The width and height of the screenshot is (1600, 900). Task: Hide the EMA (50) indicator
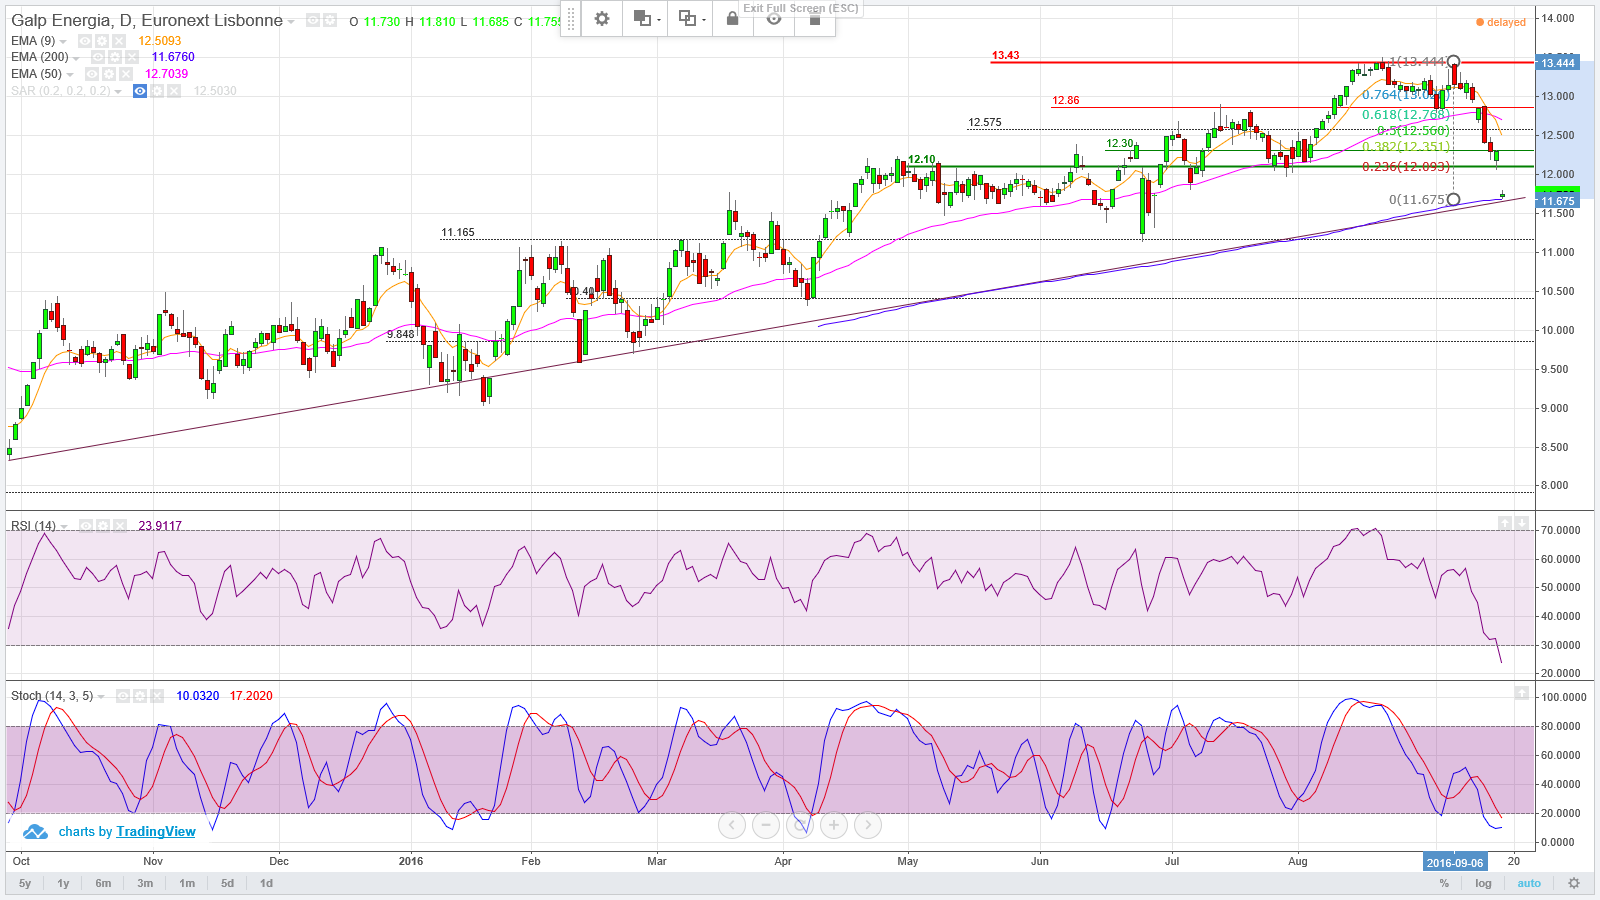click(x=92, y=74)
